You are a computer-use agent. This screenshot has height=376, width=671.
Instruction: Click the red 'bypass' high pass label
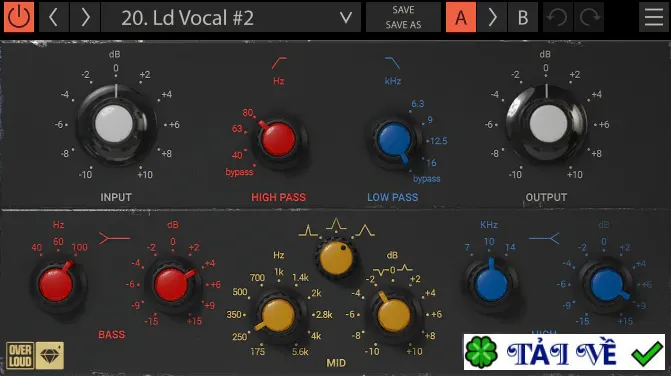point(239,172)
